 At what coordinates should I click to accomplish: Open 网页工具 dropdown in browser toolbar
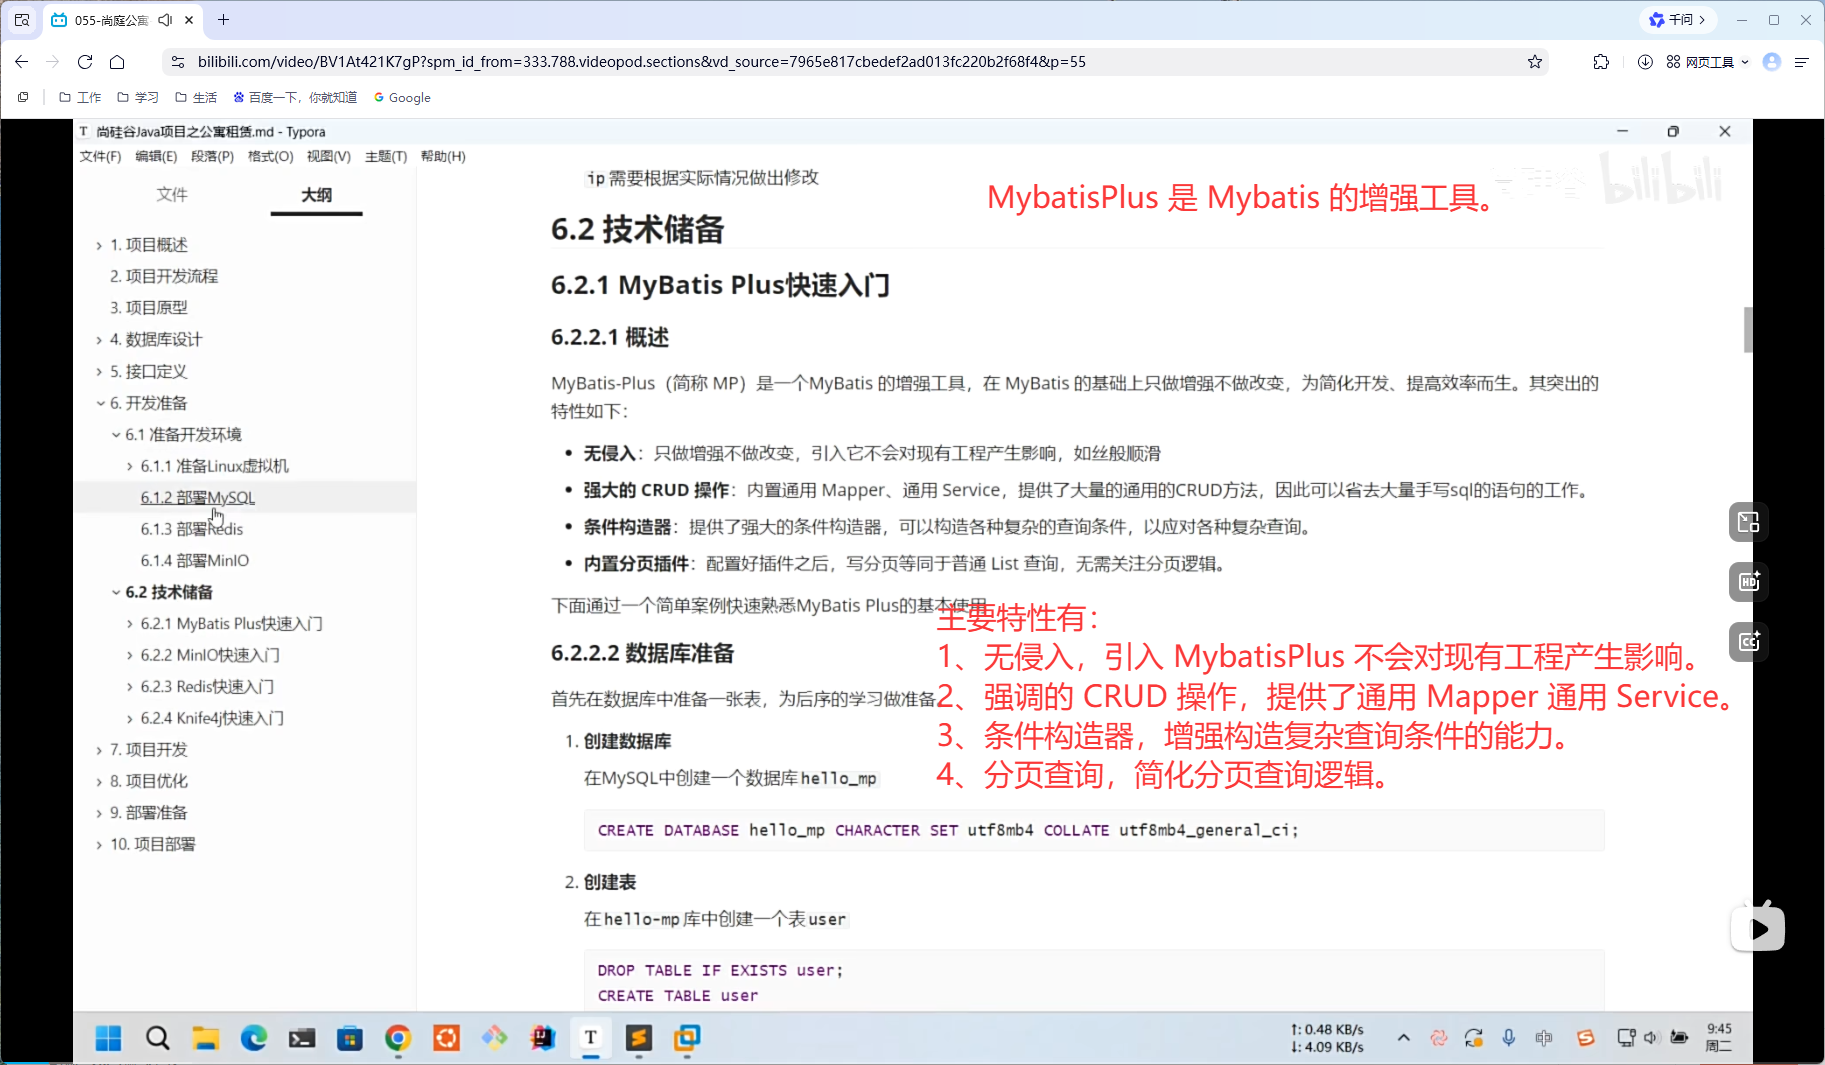(1708, 62)
